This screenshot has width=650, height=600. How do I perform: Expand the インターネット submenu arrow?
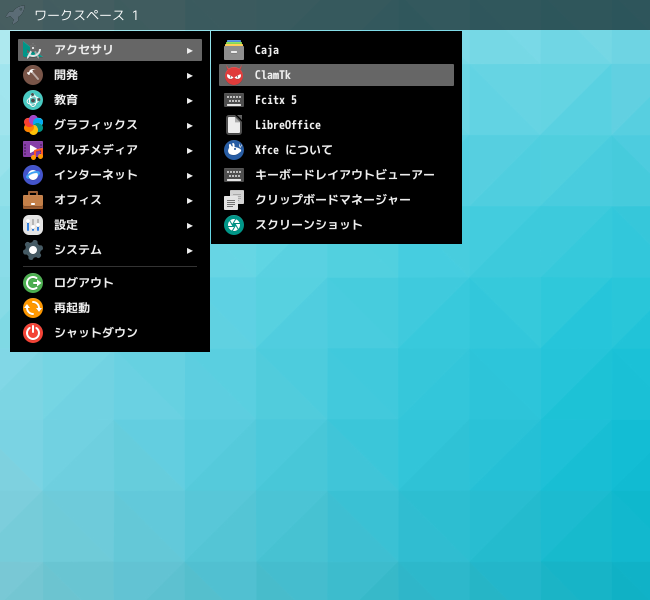pyautogui.click(x=189, y=175)
